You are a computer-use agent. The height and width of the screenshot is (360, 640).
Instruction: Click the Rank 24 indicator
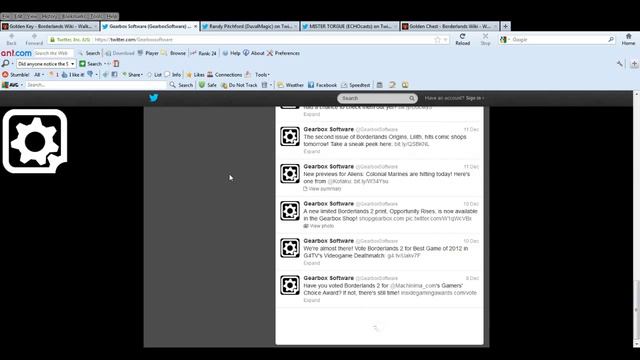coord(203,53)
